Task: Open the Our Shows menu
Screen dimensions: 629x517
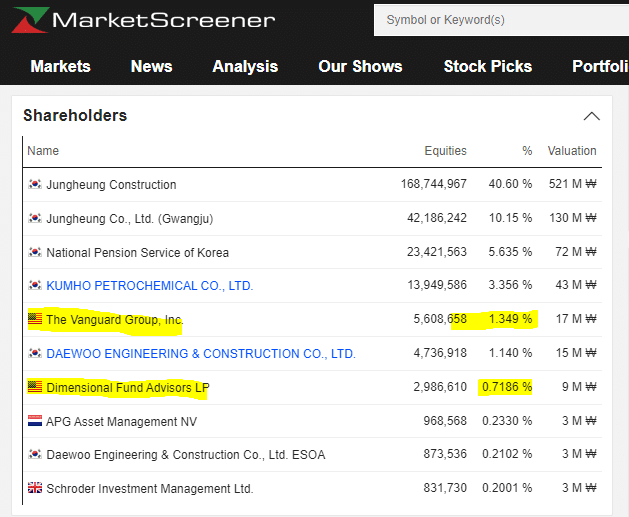Action: (360, 67)
